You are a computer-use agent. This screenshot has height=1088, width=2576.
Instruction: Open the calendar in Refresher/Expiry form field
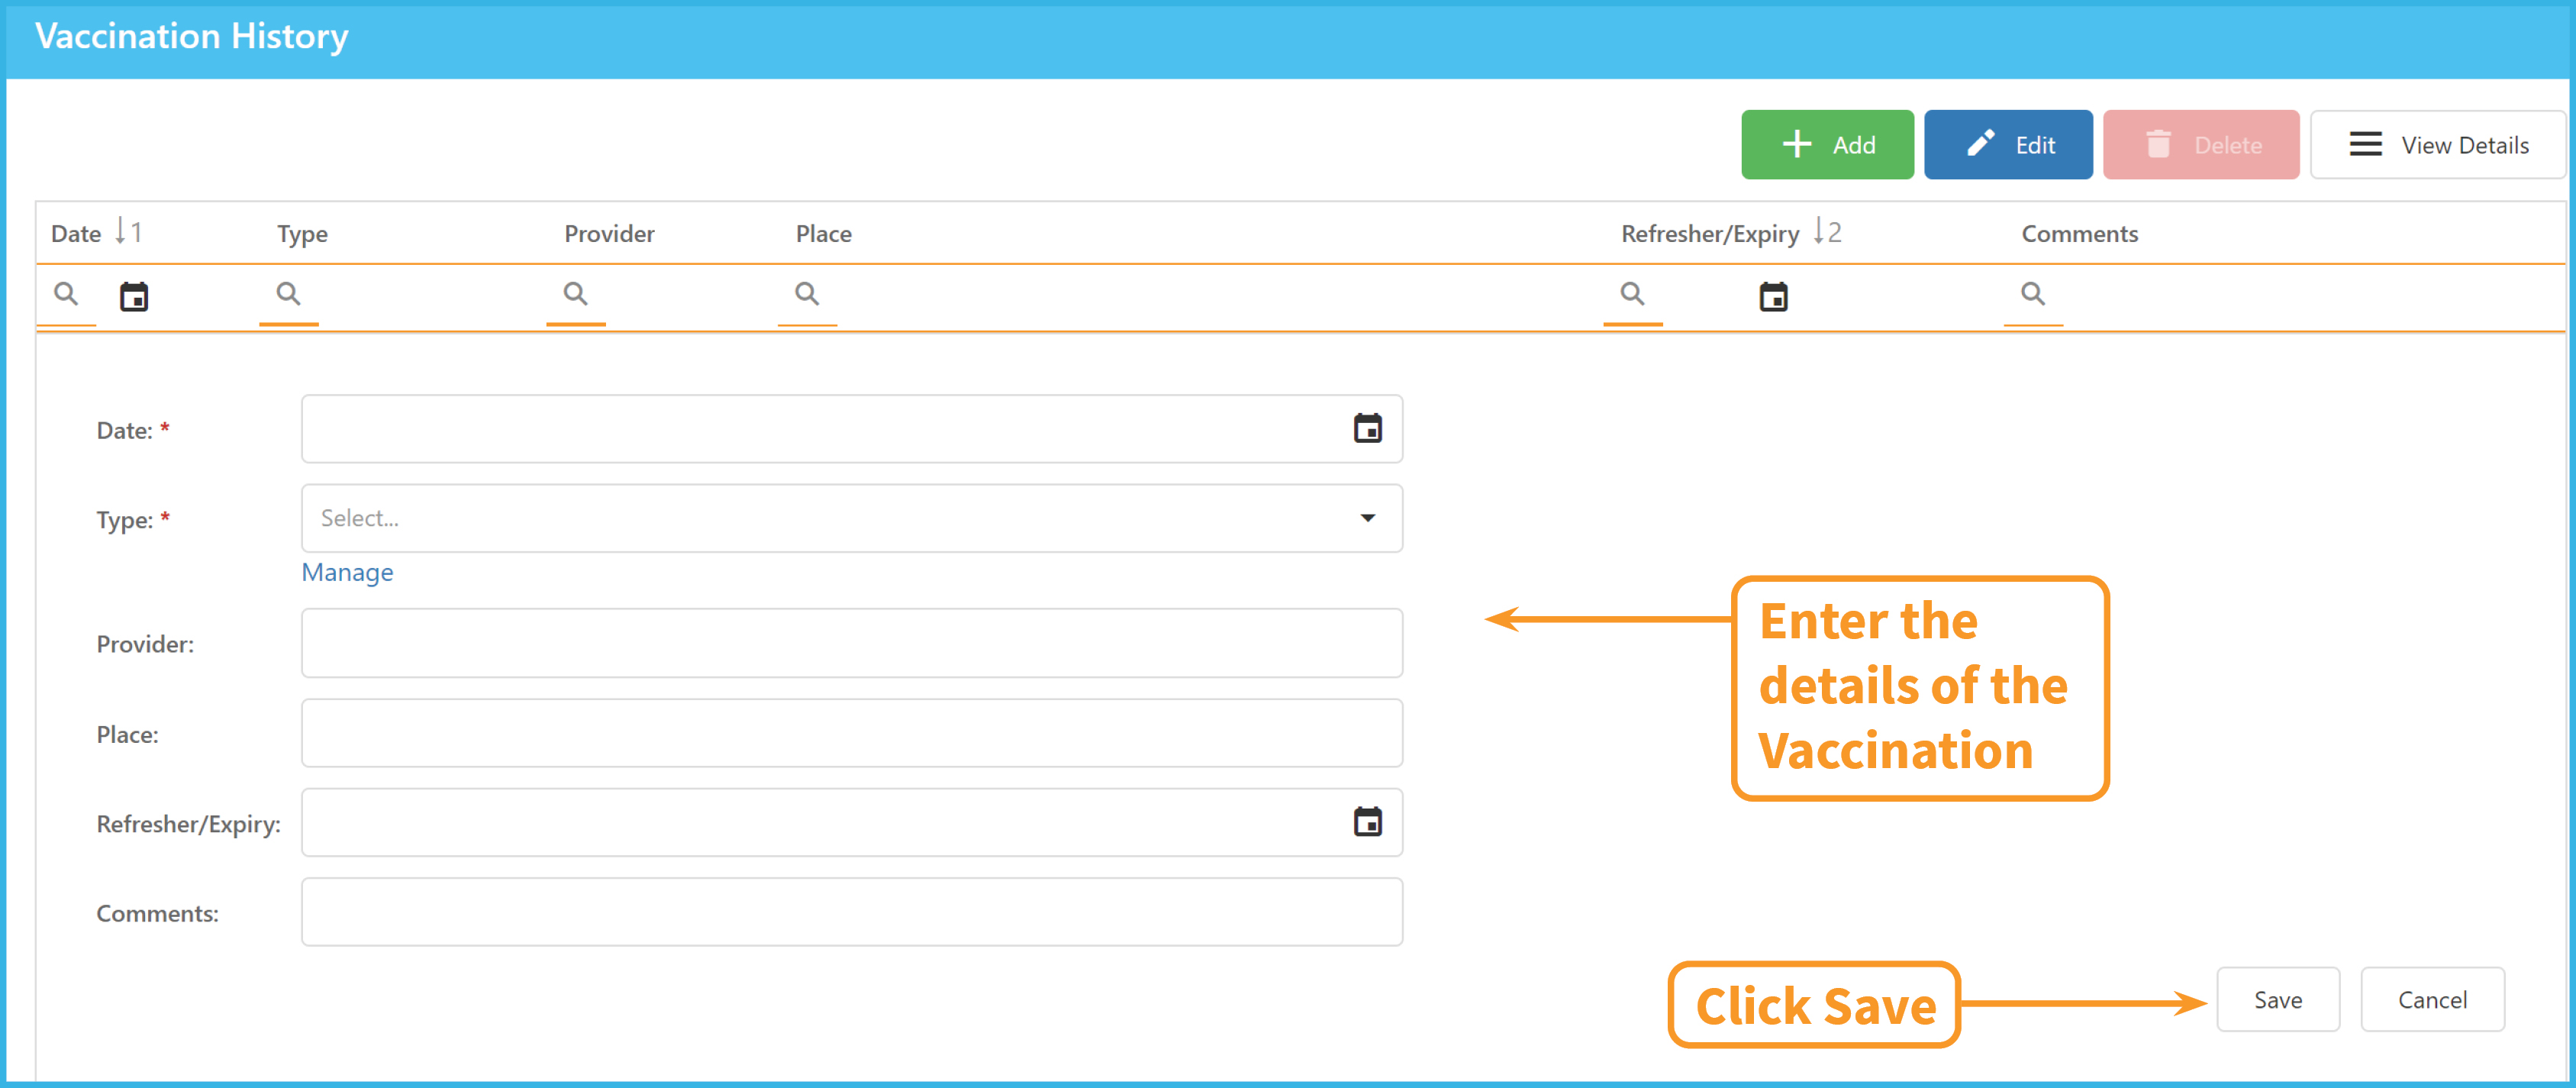[1367, 821]
